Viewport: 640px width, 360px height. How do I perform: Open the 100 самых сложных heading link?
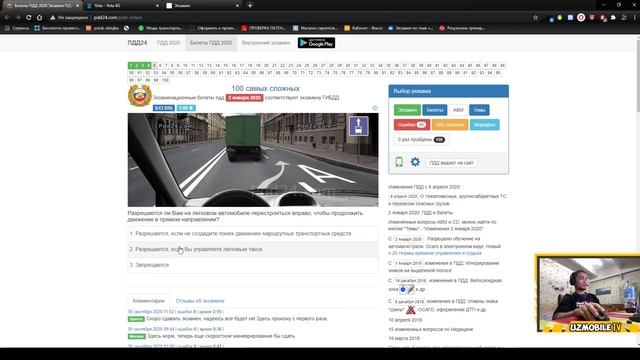pyautogui.click(x=265, y=89)
